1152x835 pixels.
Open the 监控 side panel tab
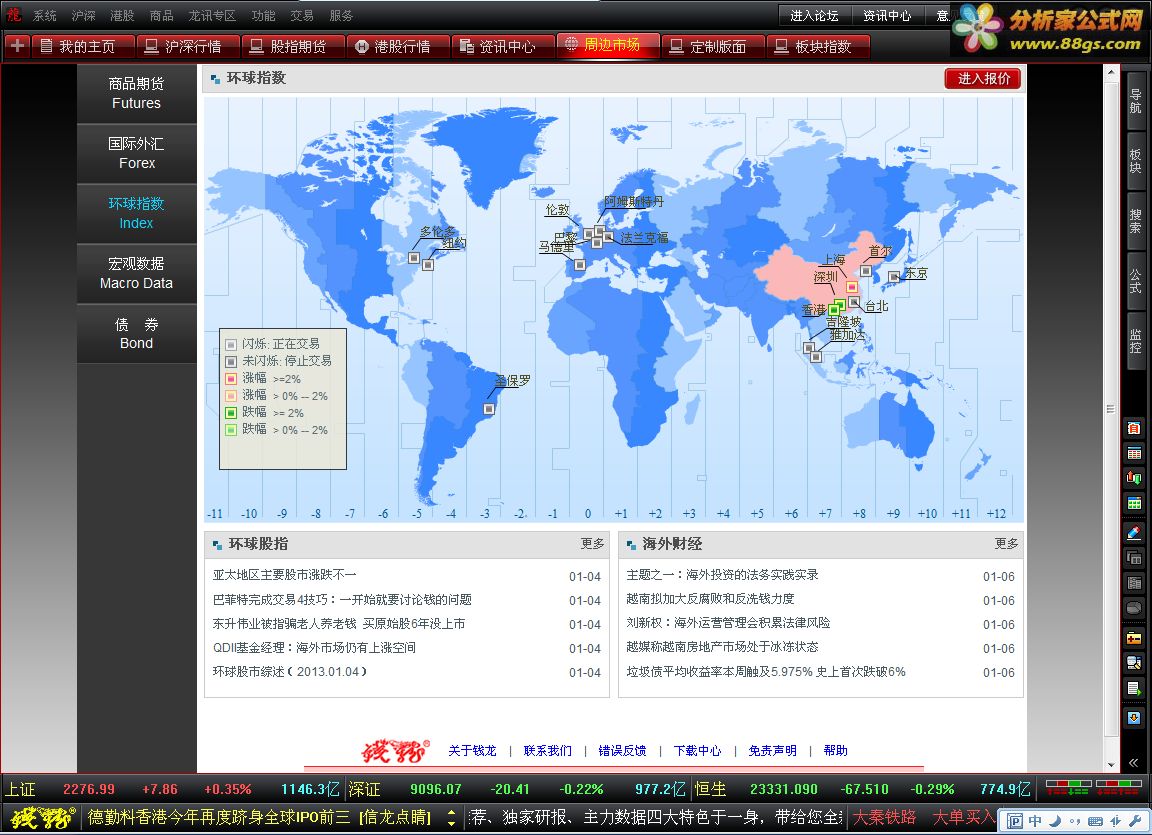1135,341
